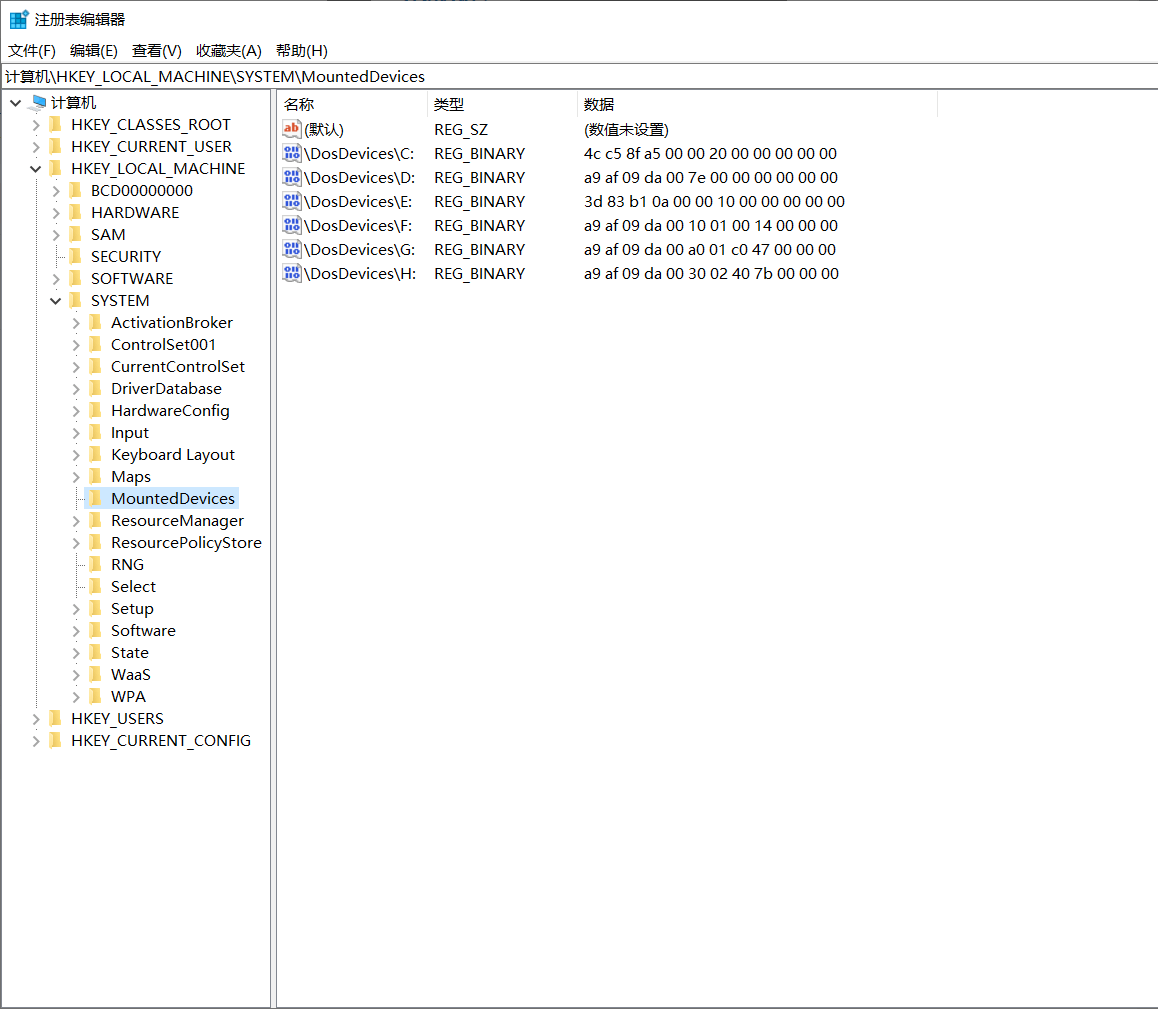The image size is (1158, 1009).
Task: Click the binary icon of \DosDevices\D: value
Action: [x=292, y=177]
